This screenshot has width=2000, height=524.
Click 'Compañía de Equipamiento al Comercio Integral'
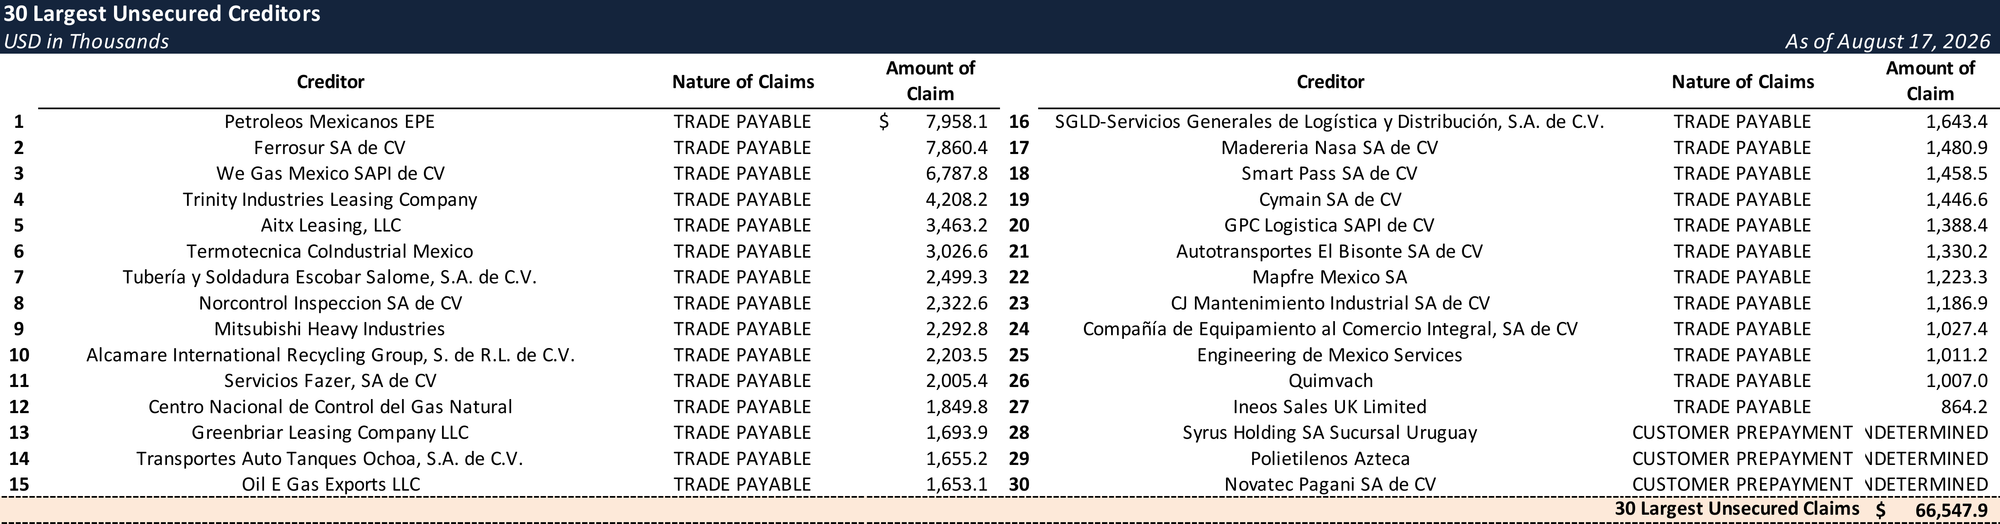click(x=1330, y=330)
